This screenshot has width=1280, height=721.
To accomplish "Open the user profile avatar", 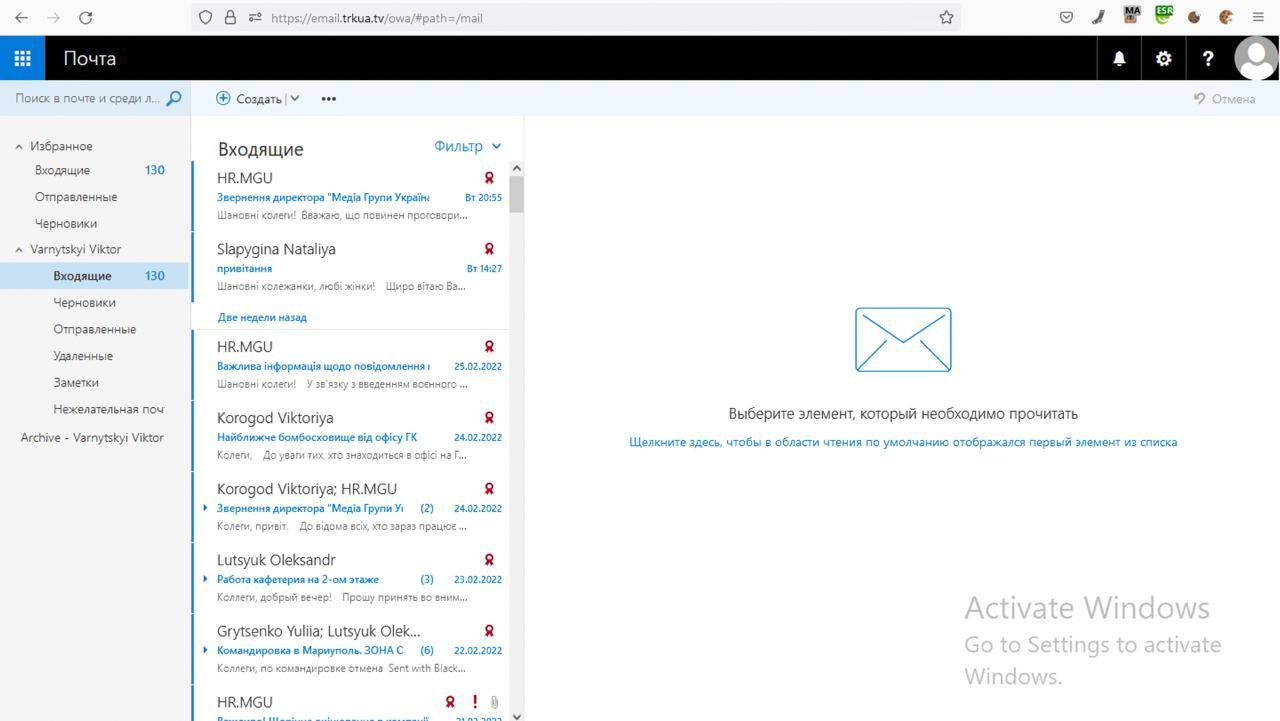I will tap(1256, 58).
